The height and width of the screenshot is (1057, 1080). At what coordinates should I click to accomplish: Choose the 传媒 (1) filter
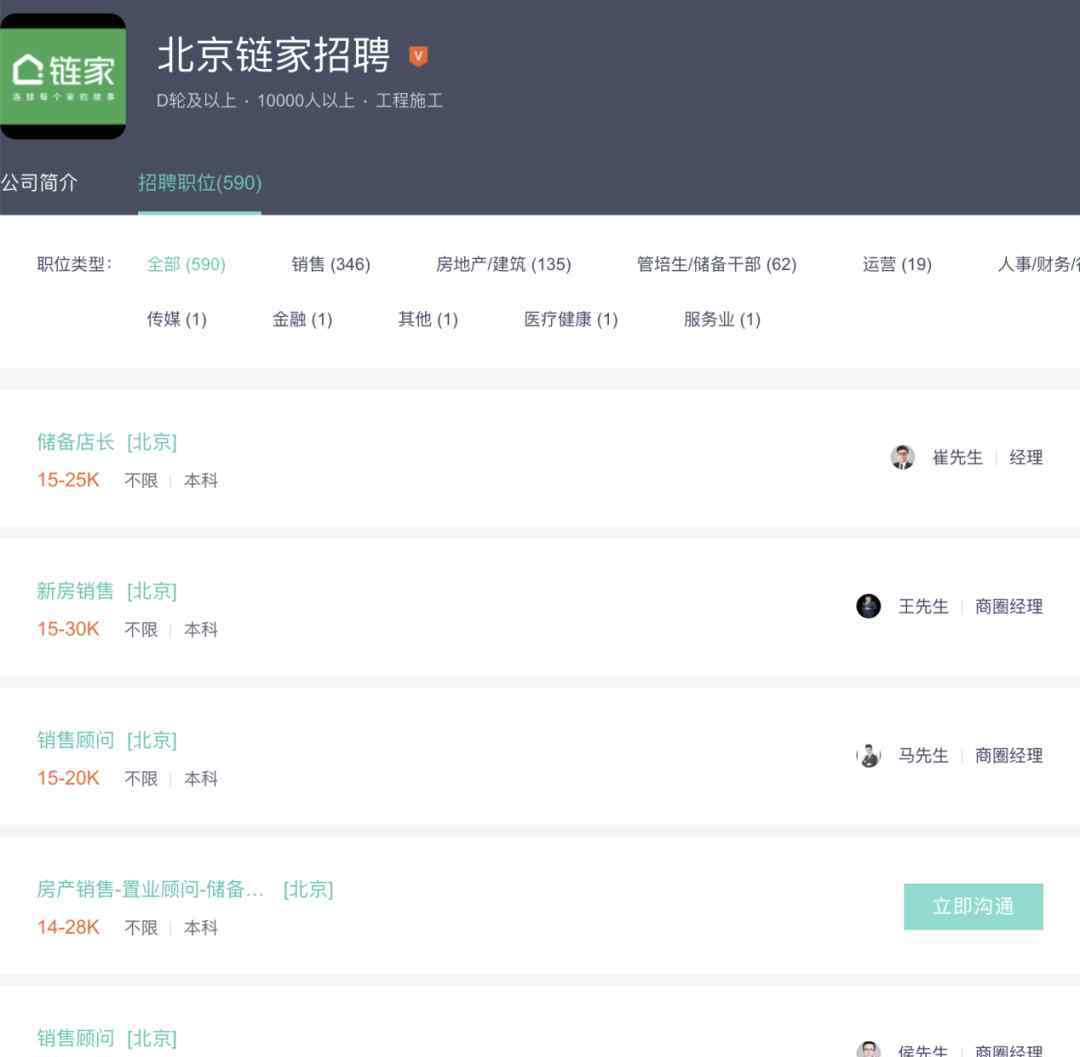pos(176,319)
